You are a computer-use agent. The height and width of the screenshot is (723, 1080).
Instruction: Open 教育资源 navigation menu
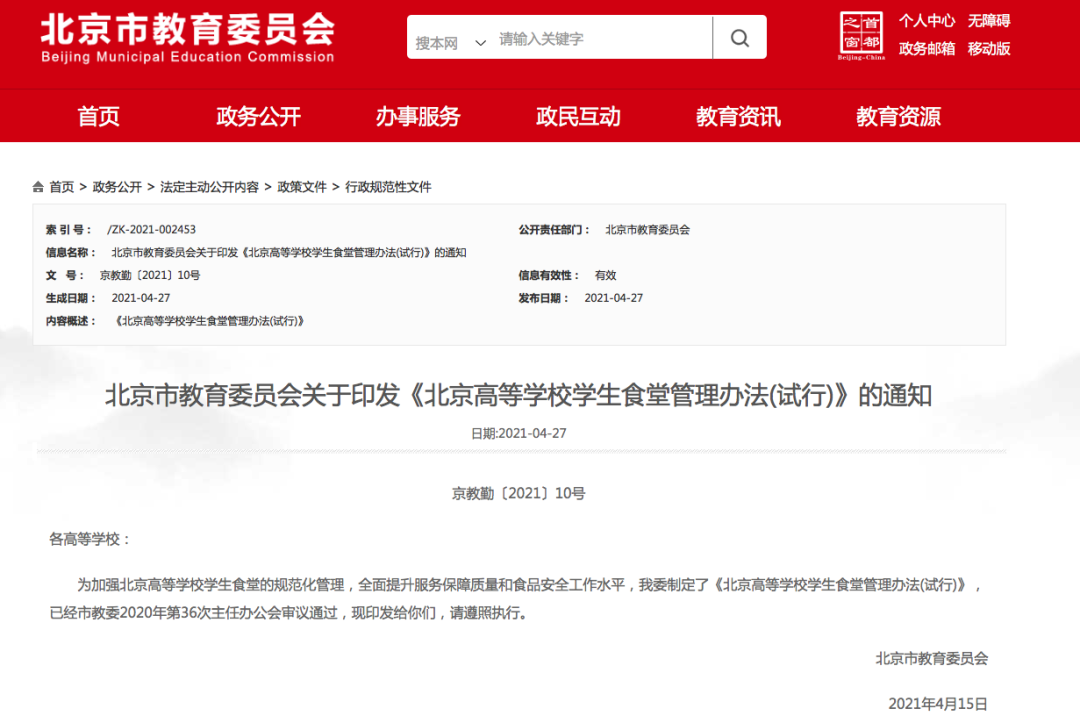click(898, 116)
